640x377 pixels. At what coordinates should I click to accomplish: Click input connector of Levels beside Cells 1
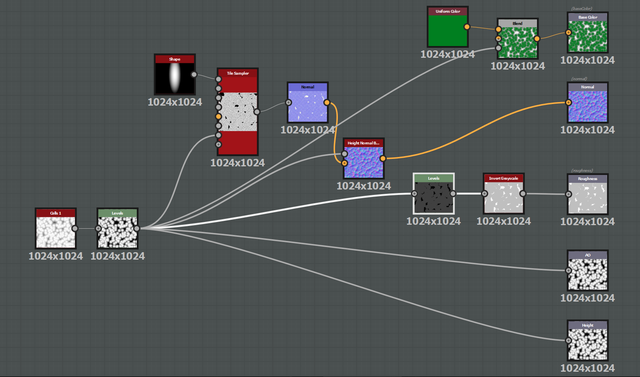[x=98, y=228]
